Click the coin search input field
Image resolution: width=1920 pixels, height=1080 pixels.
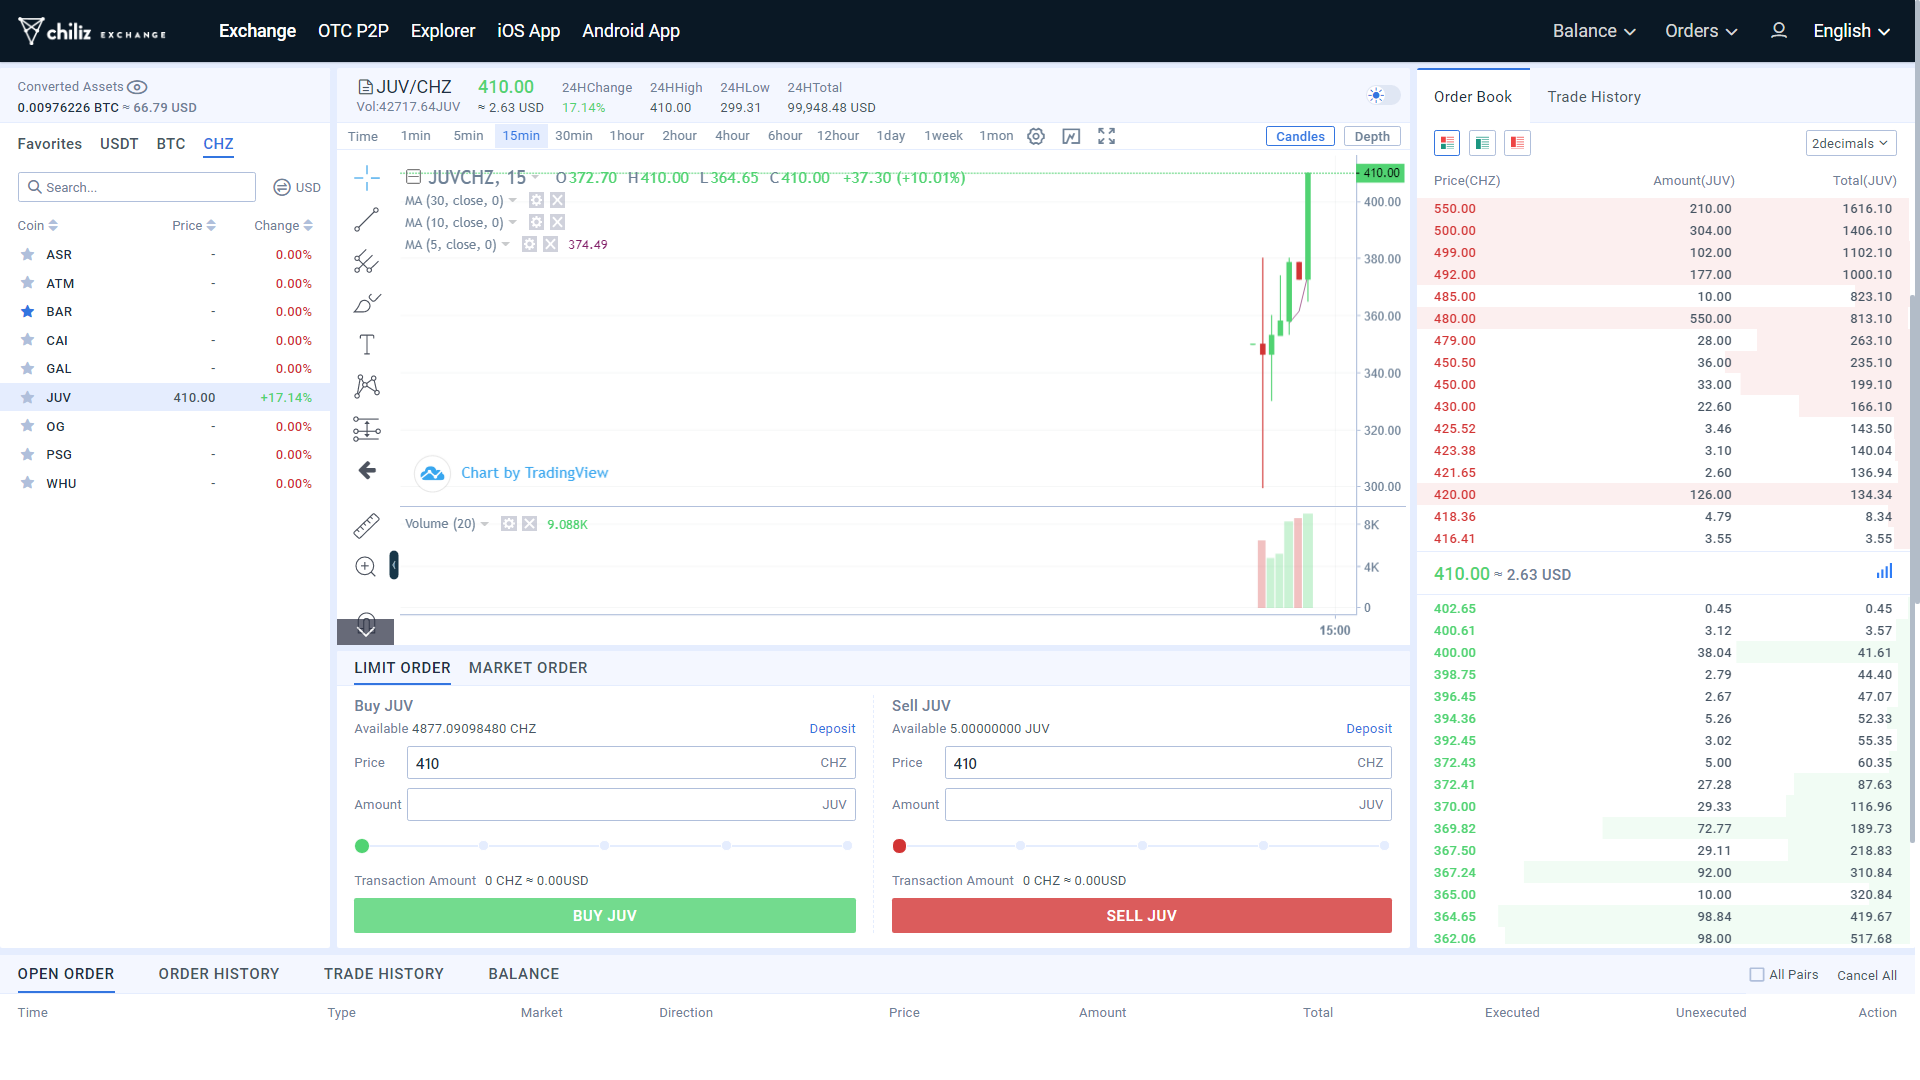(137, 187)
